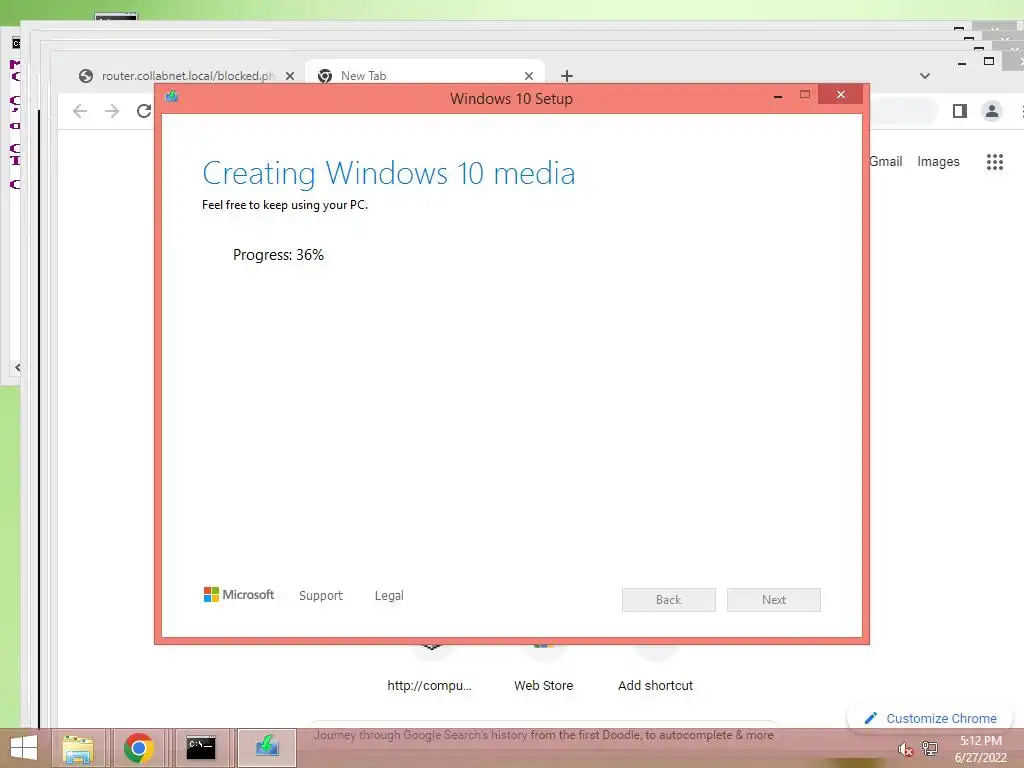Open Google apps grid icon
This screenshot has height=768, width=1024.
click(994, 161)
